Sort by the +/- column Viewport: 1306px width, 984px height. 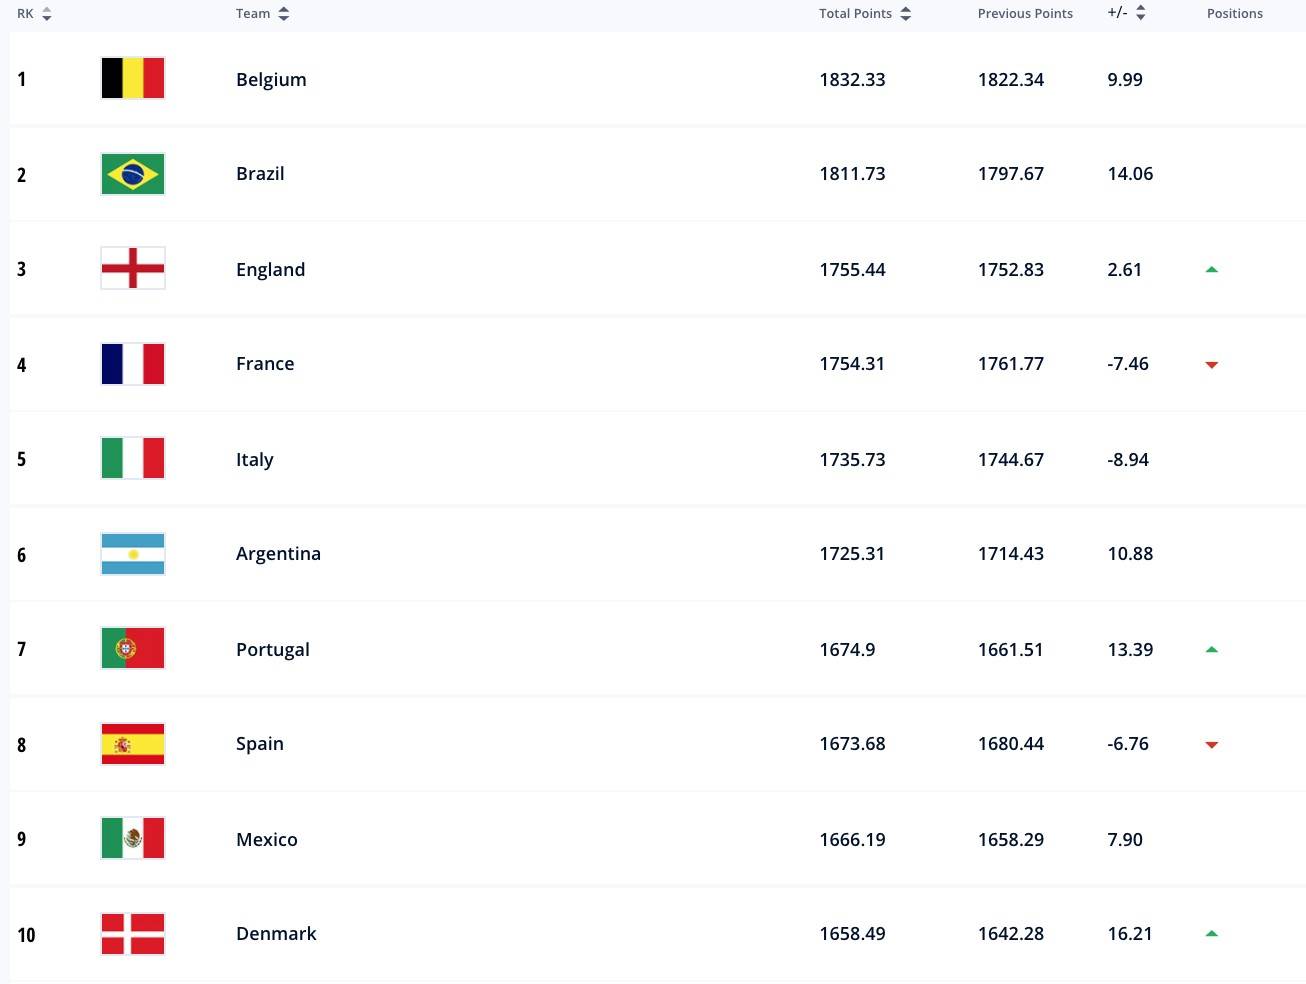coord(1126,13)
